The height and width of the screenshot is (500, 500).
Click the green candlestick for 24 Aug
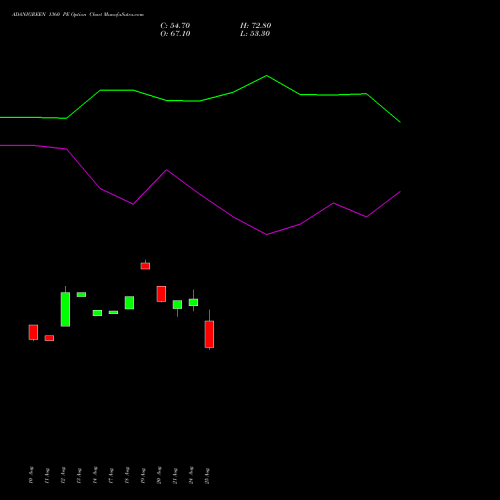click(x=193, y=302)
